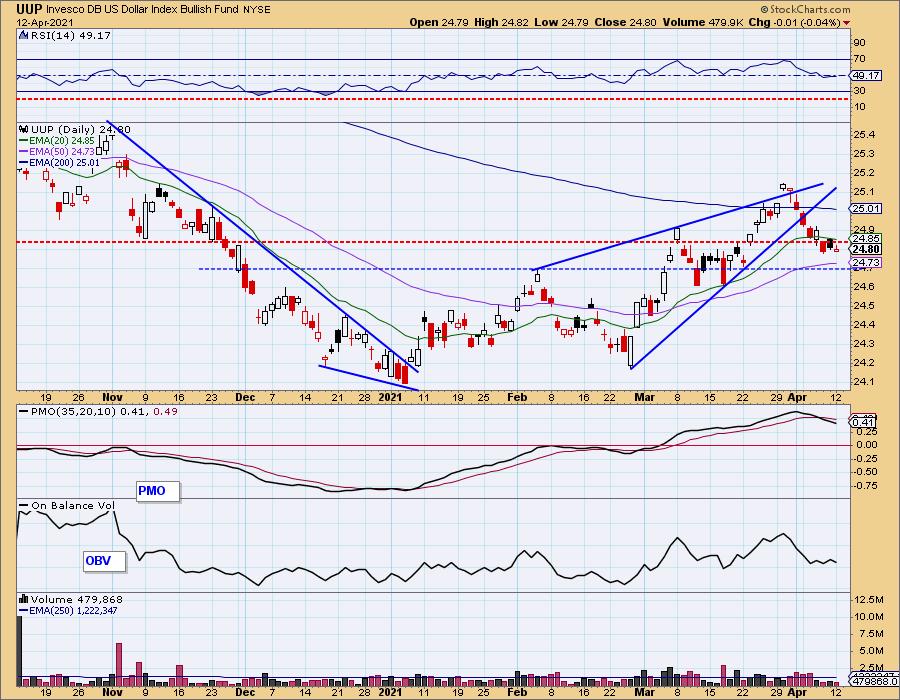Click the EMA(250) 1,222,347 volume legend
900x700 pixels.
click(68, 610)
